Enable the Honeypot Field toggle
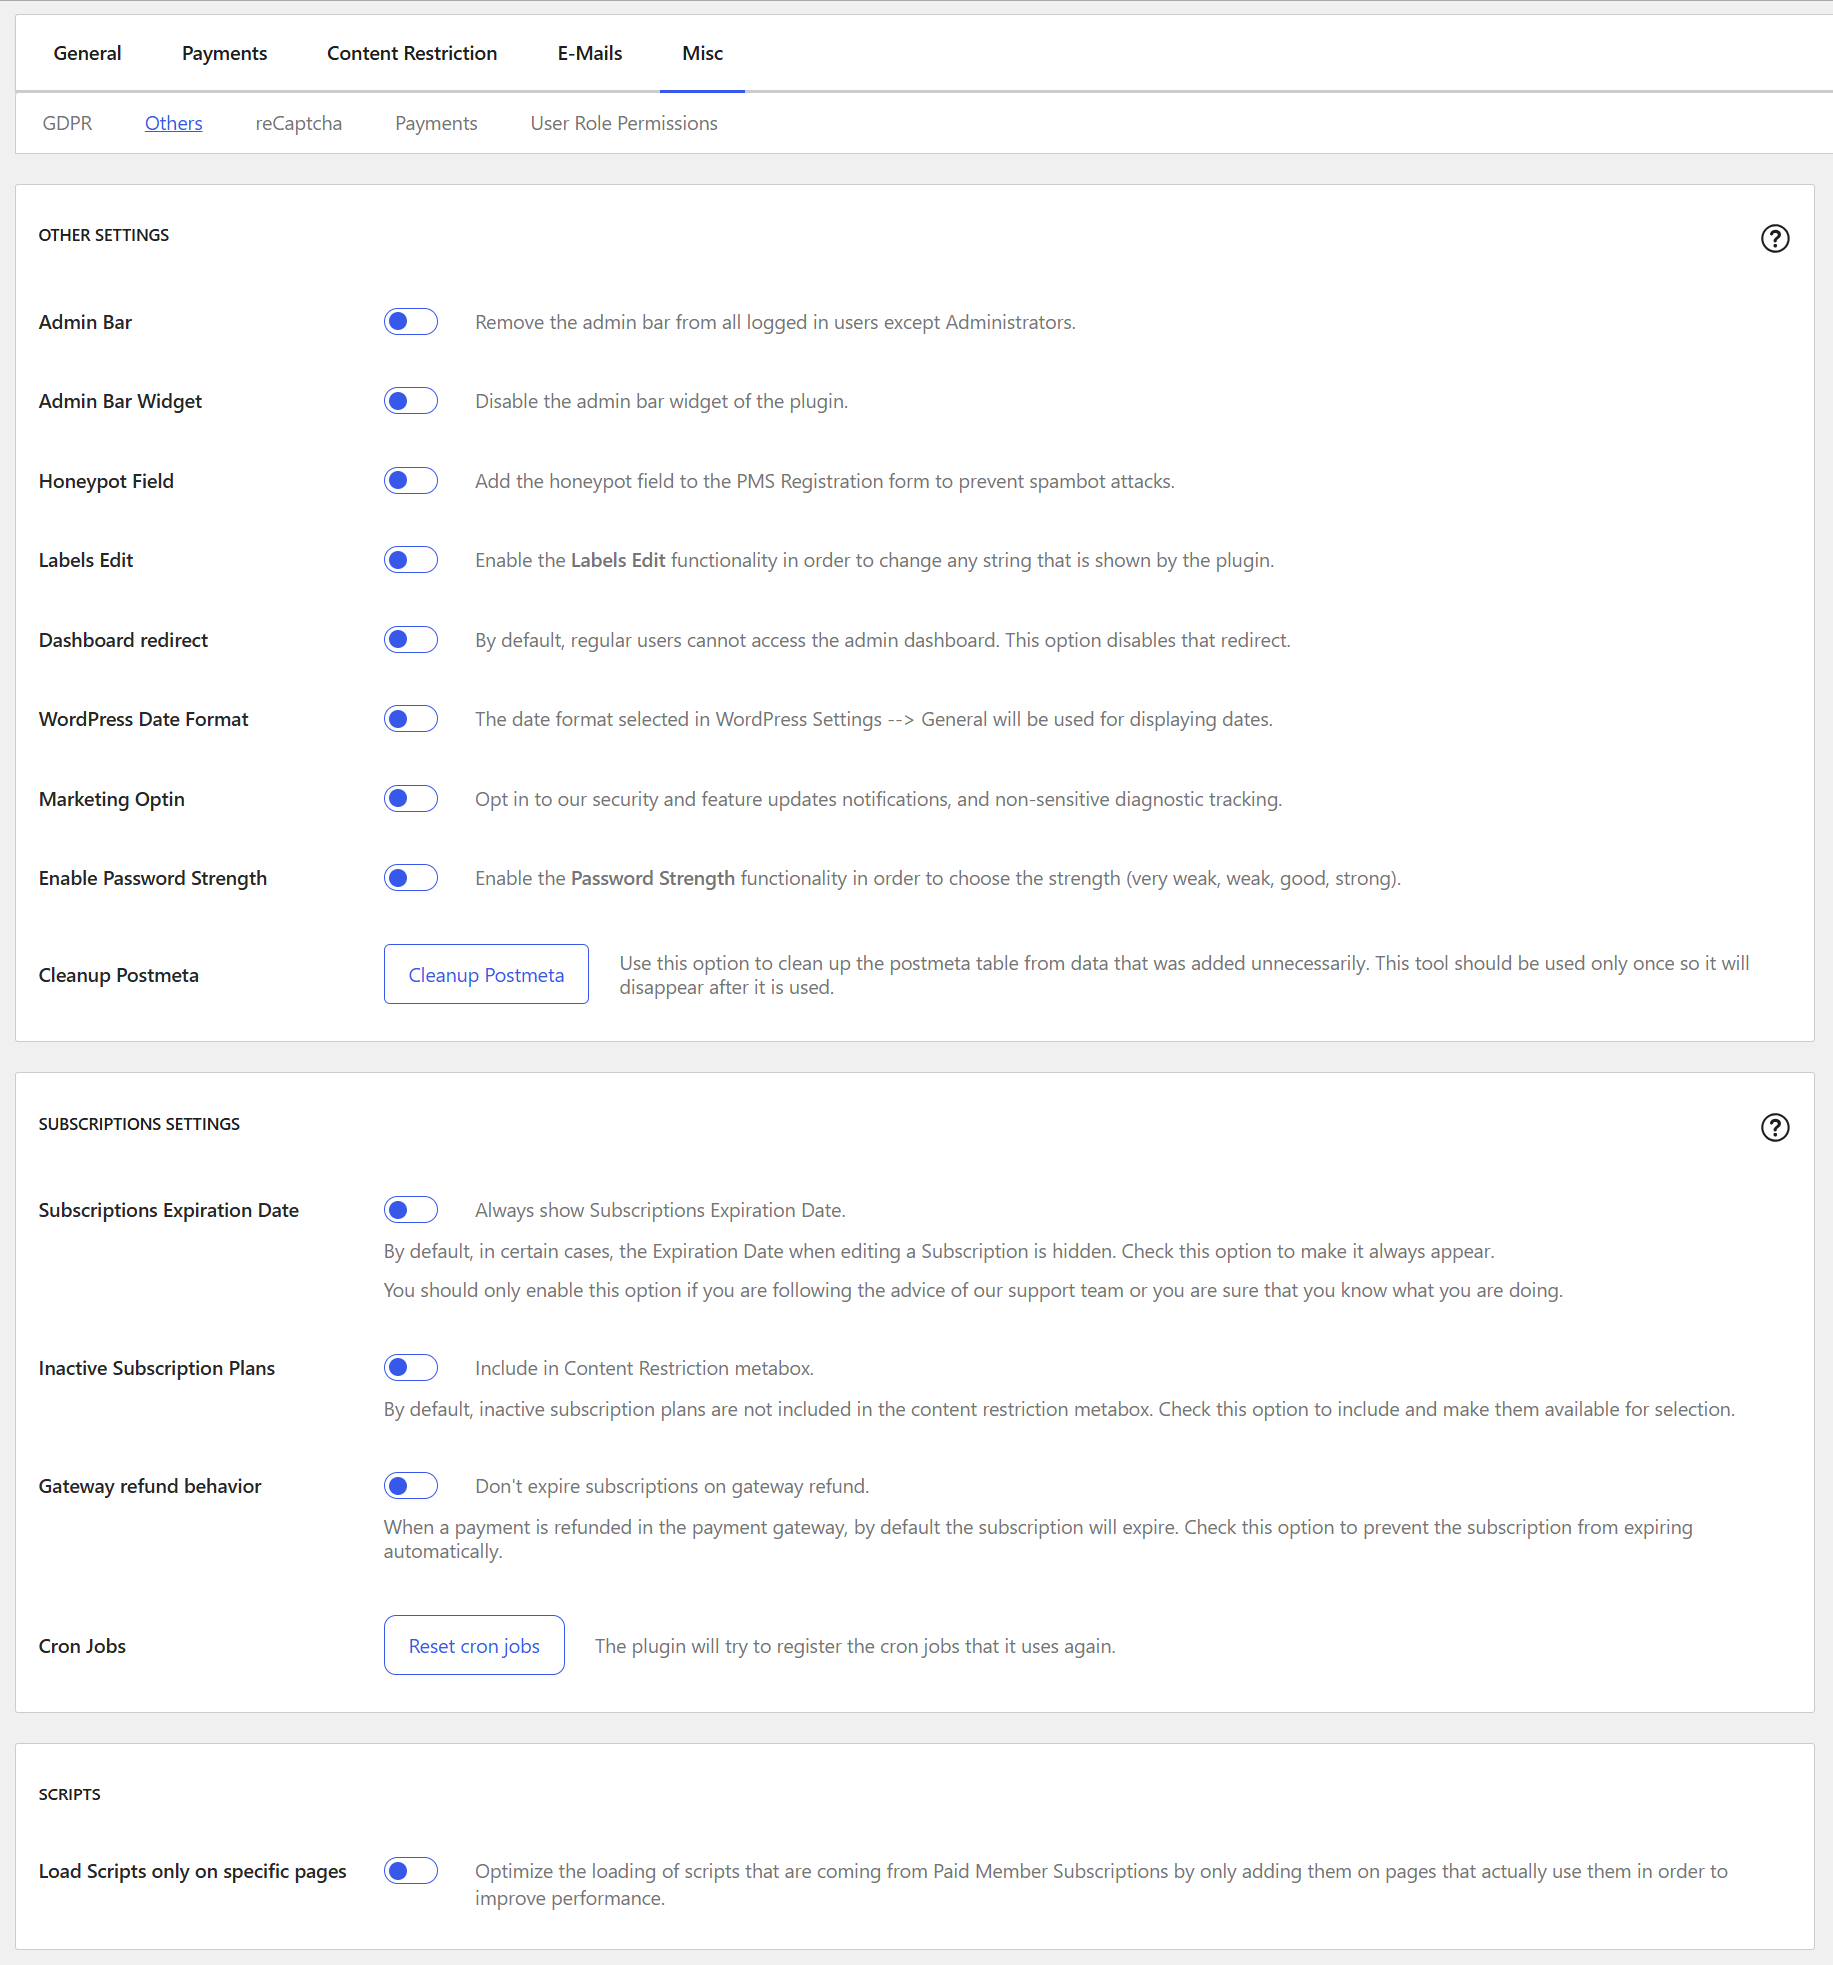The image size is (1833, 1965). pyautogui.click(x=411, y=481)
